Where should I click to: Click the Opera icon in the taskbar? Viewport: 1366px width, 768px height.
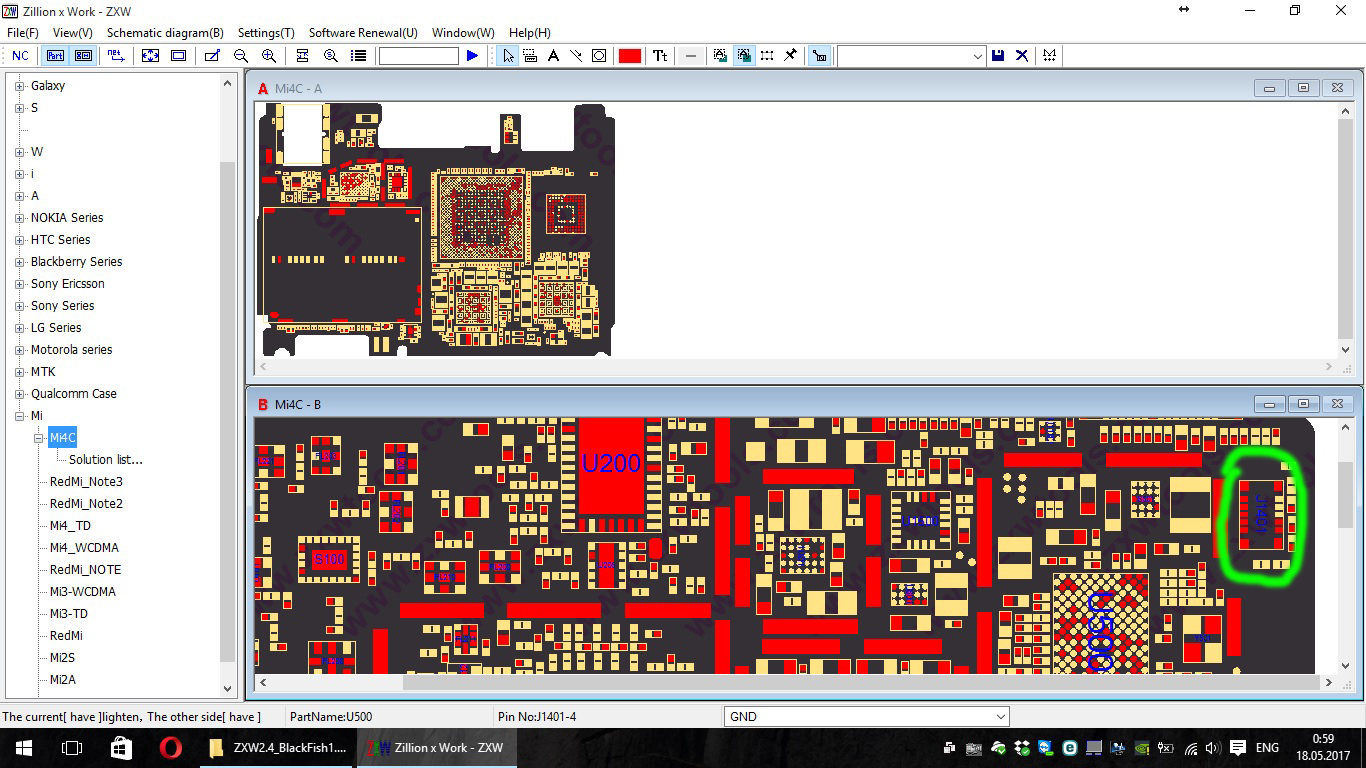tap(170, 748)
